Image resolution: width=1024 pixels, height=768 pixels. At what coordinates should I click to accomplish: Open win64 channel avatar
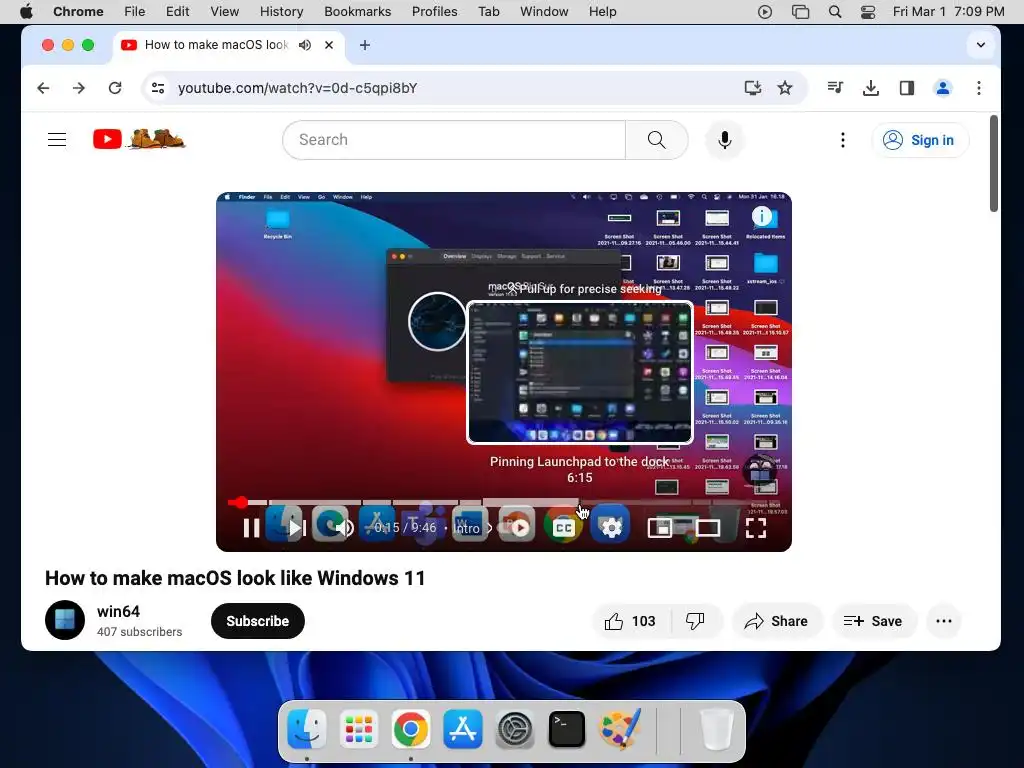65,620
